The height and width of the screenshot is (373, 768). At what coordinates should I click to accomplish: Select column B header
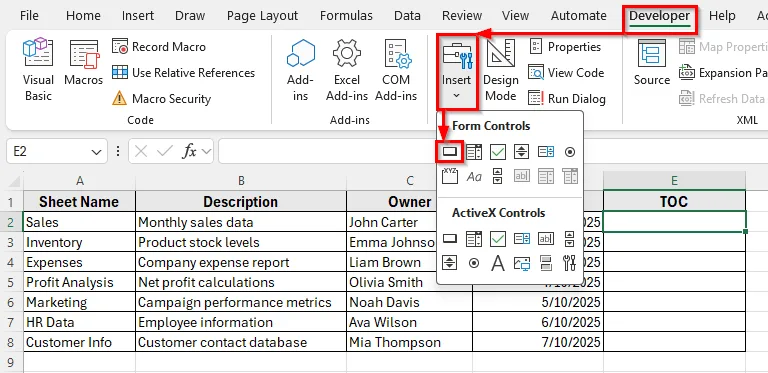point(241,181)
